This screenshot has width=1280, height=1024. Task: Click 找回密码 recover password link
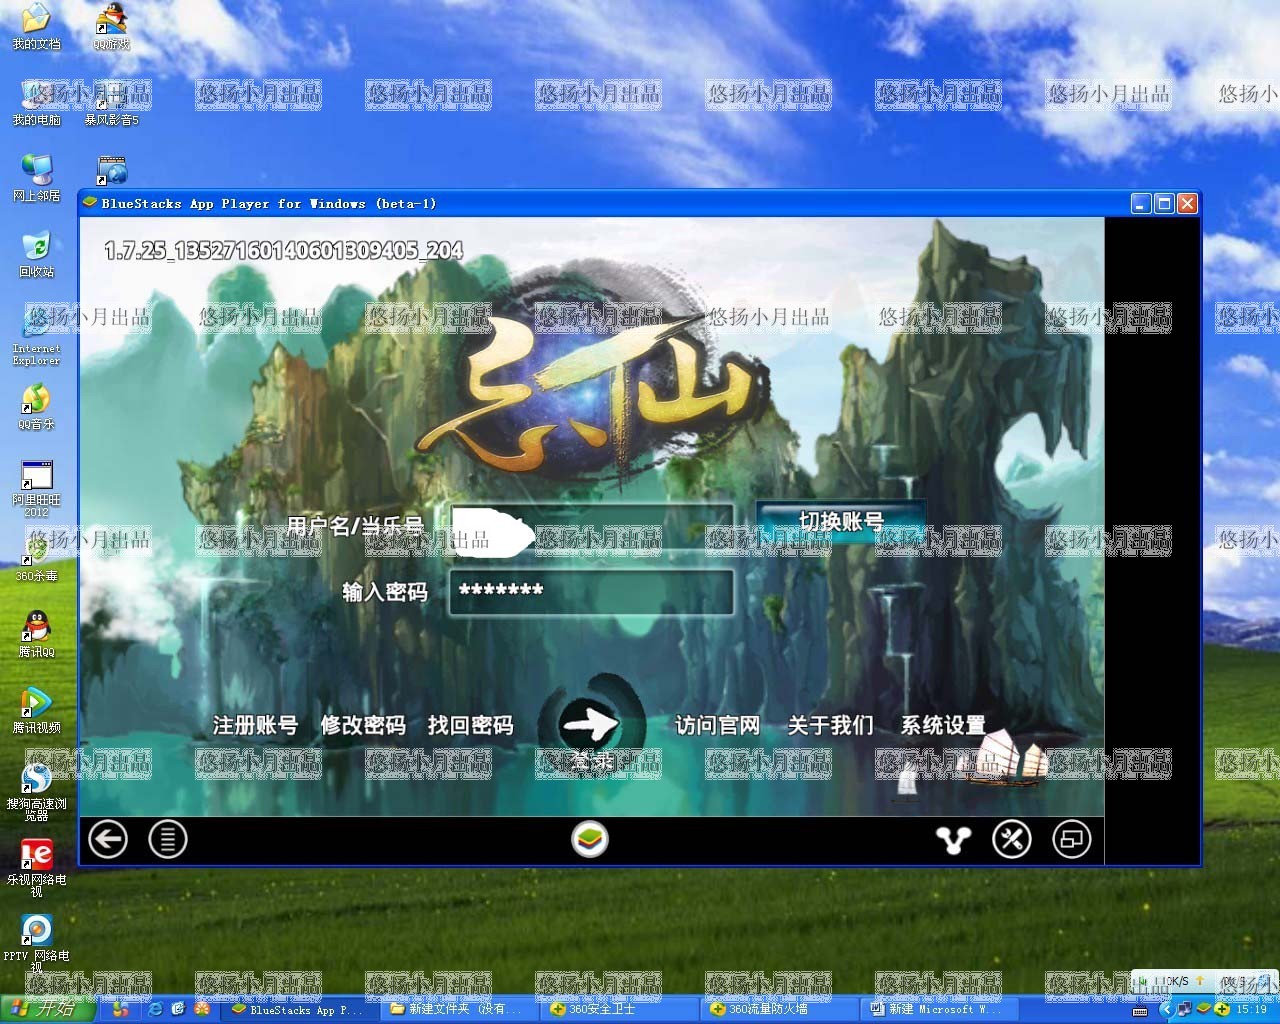pyautogui.click(x=470, y=726)
